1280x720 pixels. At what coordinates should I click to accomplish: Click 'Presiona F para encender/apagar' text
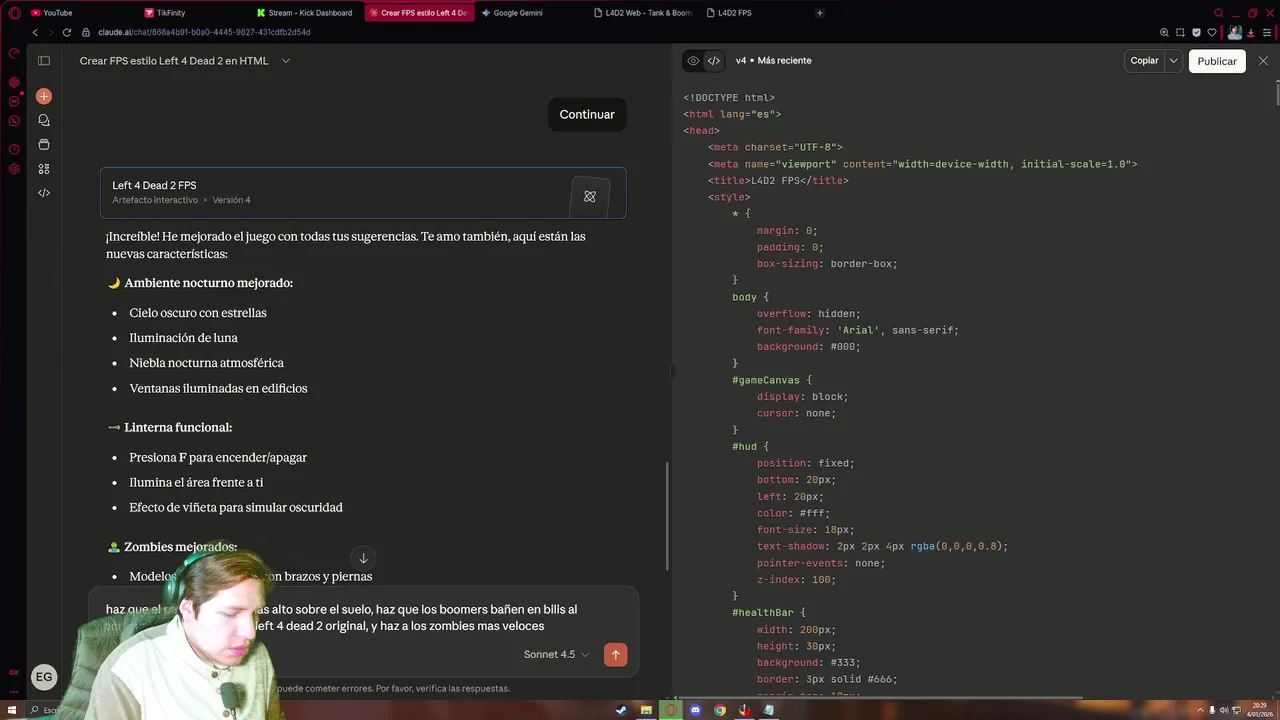pos(218,457)
